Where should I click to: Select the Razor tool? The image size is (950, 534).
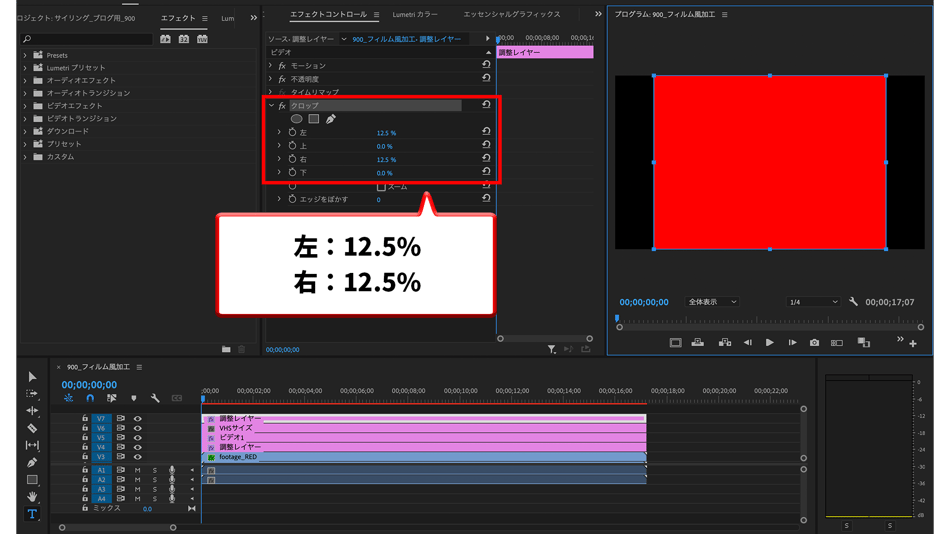coord(32,428)
